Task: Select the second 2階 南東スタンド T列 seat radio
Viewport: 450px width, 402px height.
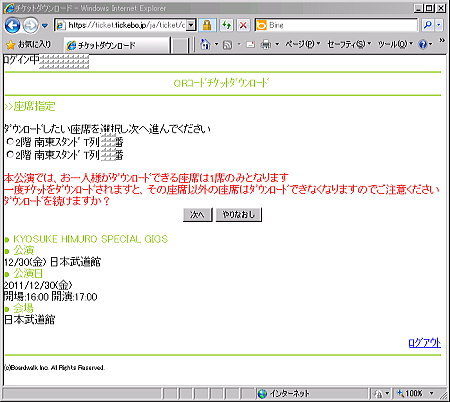Action: [10, 154]
